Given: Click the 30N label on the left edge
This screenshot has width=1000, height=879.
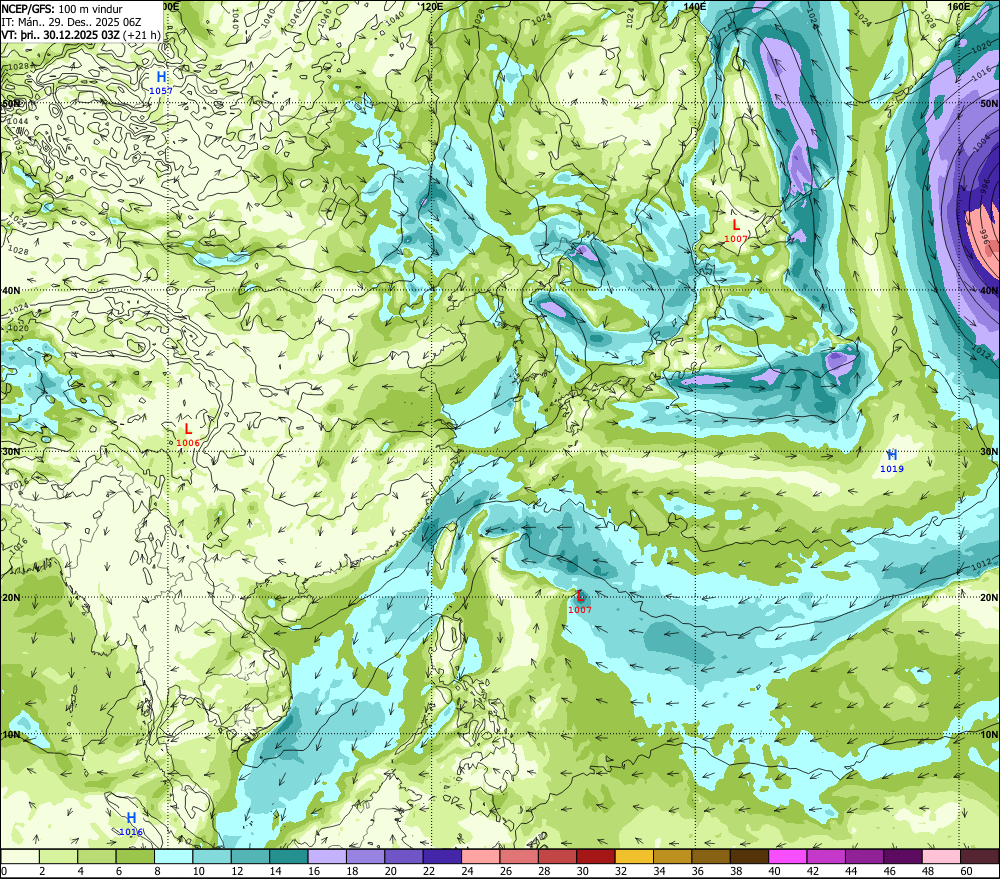Looking at the screenshot, I should click(x=11, y=451).
